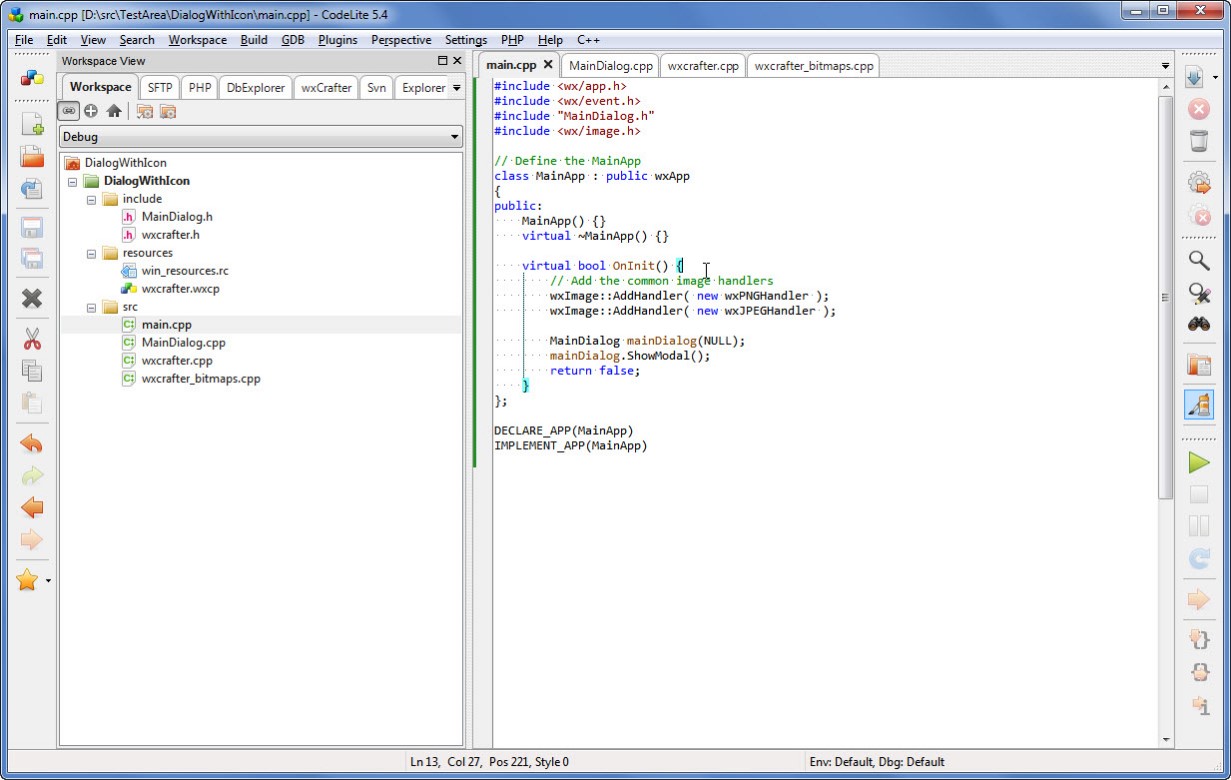Viewport: 1231px width, 780px height.
Task: Click the scissors Cut icon
Action: [x=32, y=339]
